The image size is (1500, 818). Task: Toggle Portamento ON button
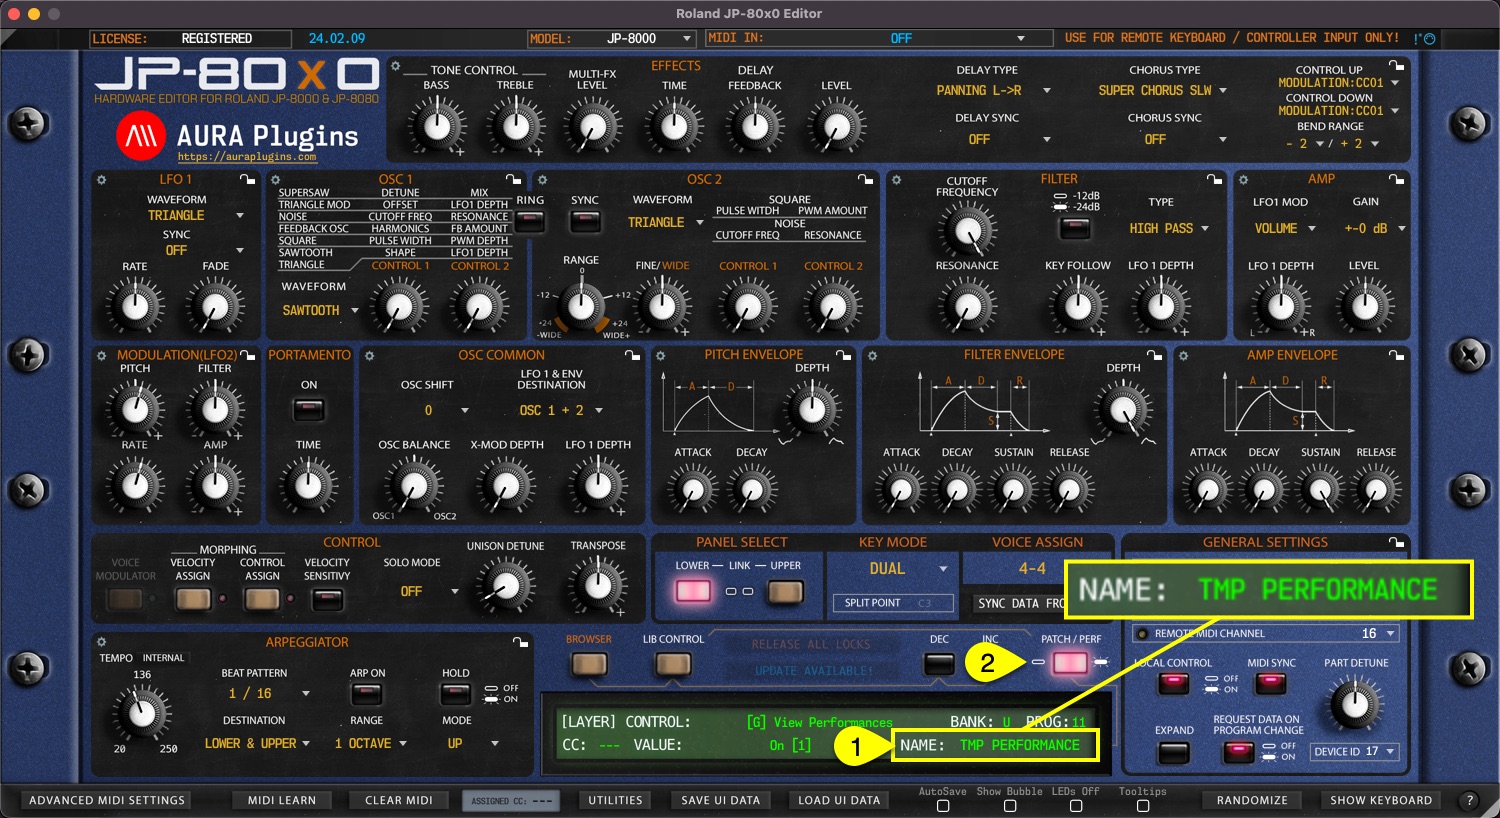coord(309,409)
